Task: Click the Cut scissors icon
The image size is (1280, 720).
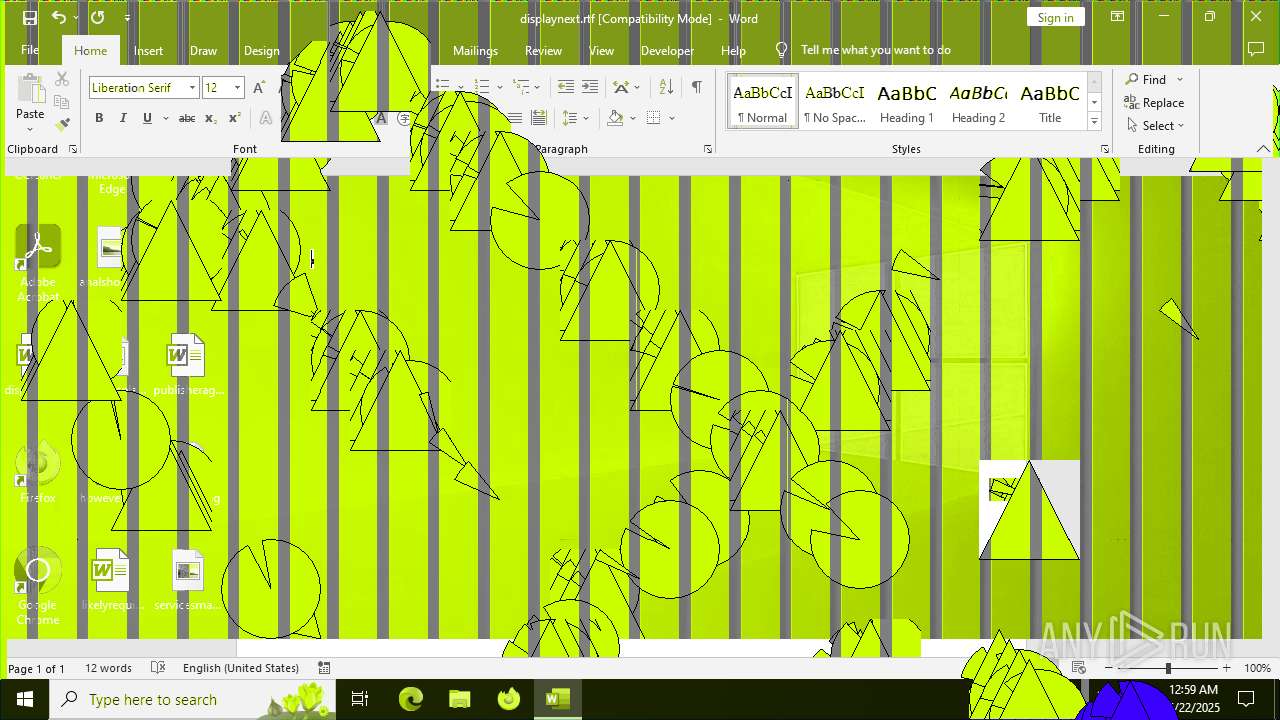Action: click(62, 79)
